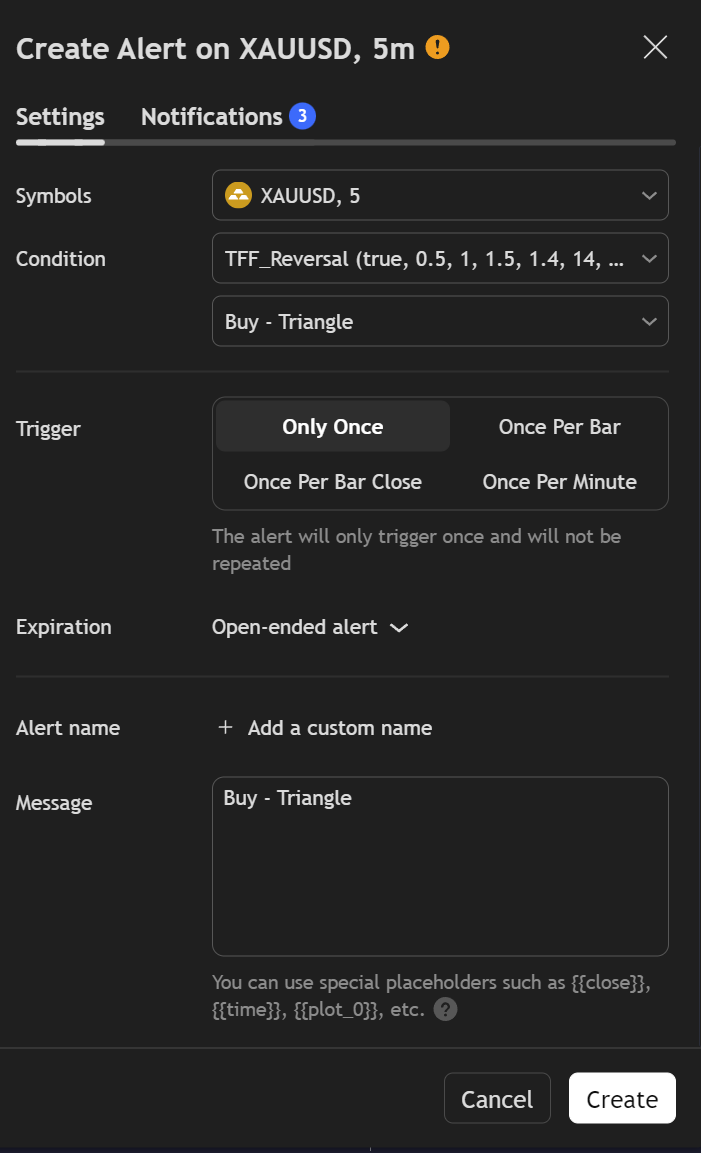The height and width of the screenshot is (1153, 701).
Task: Click Add a custom name link
Action: 340,727
